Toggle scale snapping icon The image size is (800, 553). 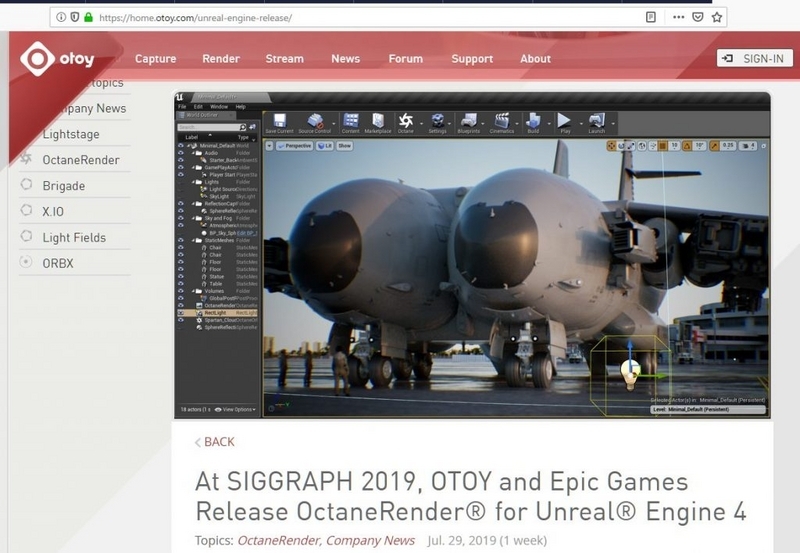[x=714, y=146]
